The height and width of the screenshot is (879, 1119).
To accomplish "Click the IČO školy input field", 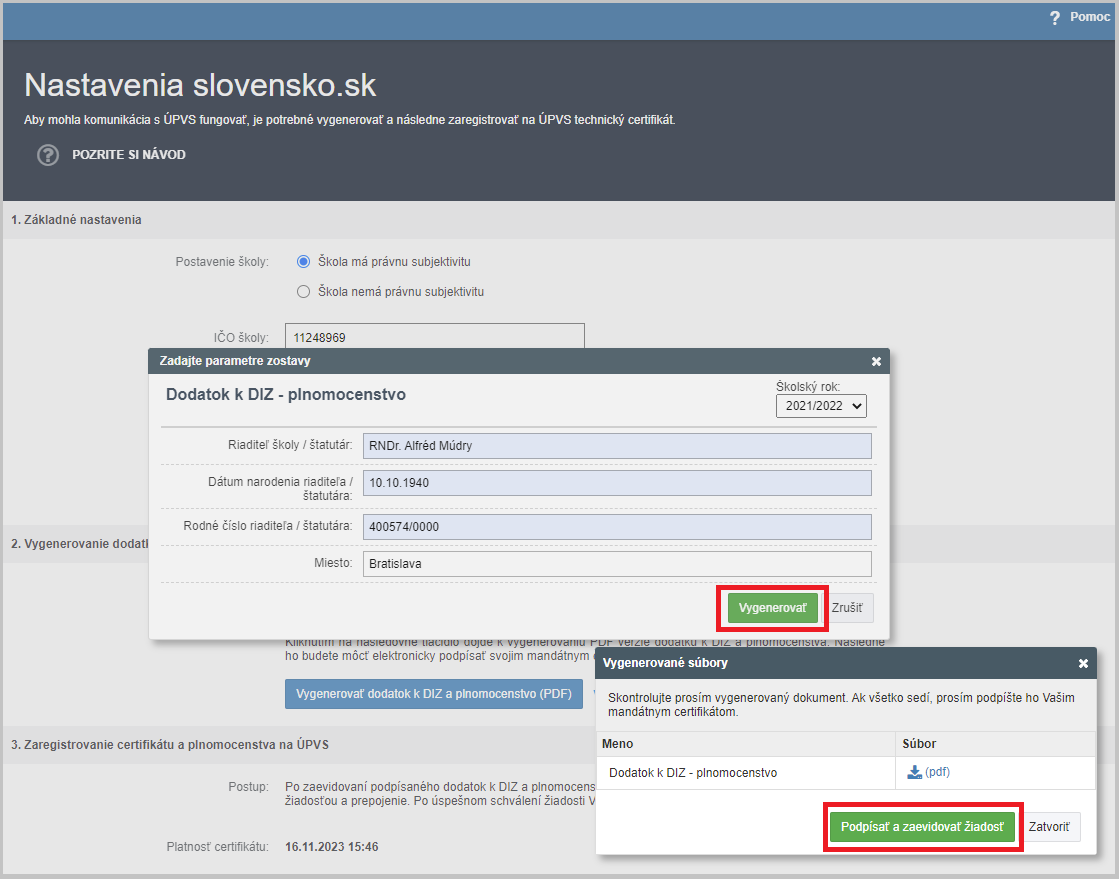I will coord(434,338).
